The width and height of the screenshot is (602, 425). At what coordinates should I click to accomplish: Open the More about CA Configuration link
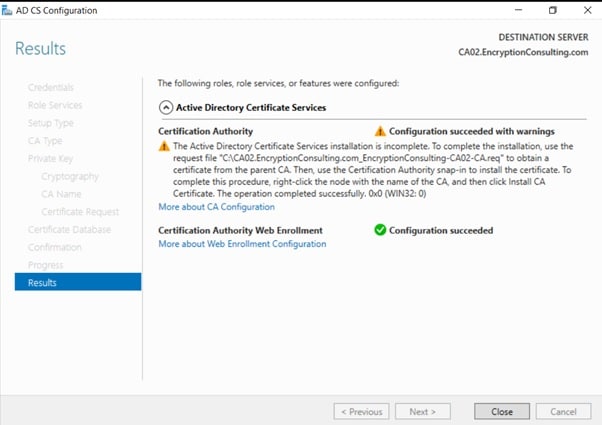click(216, 207)
